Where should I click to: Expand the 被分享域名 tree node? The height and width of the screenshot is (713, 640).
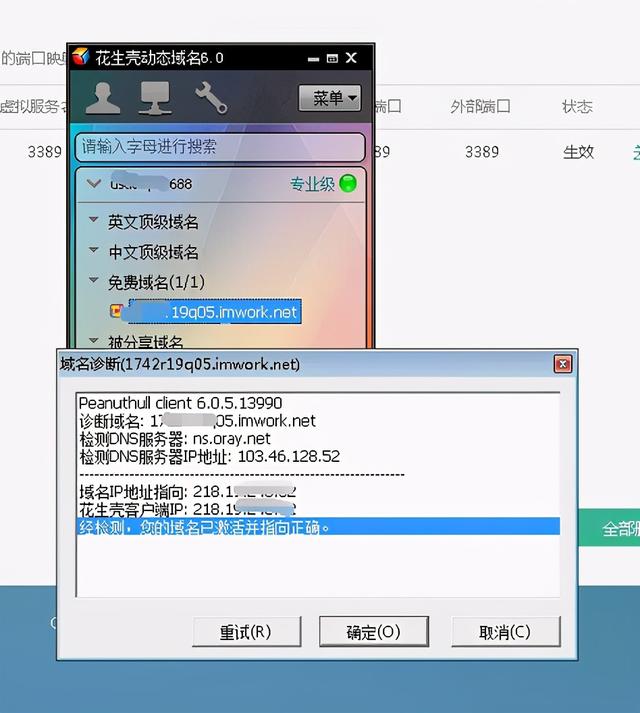[93, 340]
